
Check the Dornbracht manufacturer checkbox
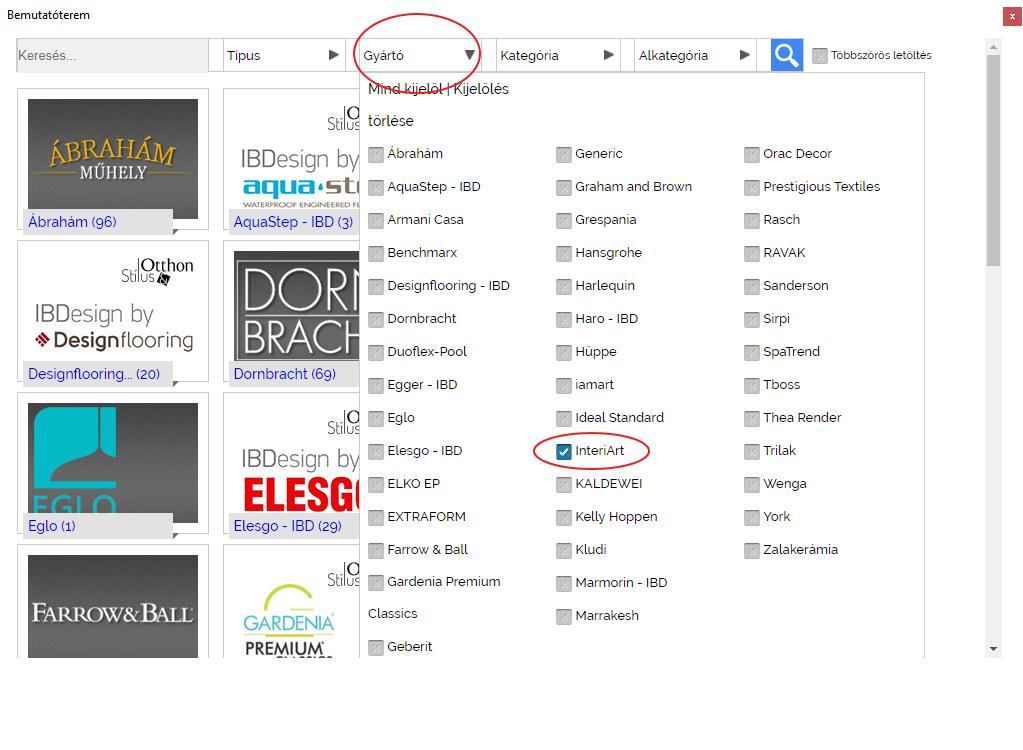click(x=376, y=320)
